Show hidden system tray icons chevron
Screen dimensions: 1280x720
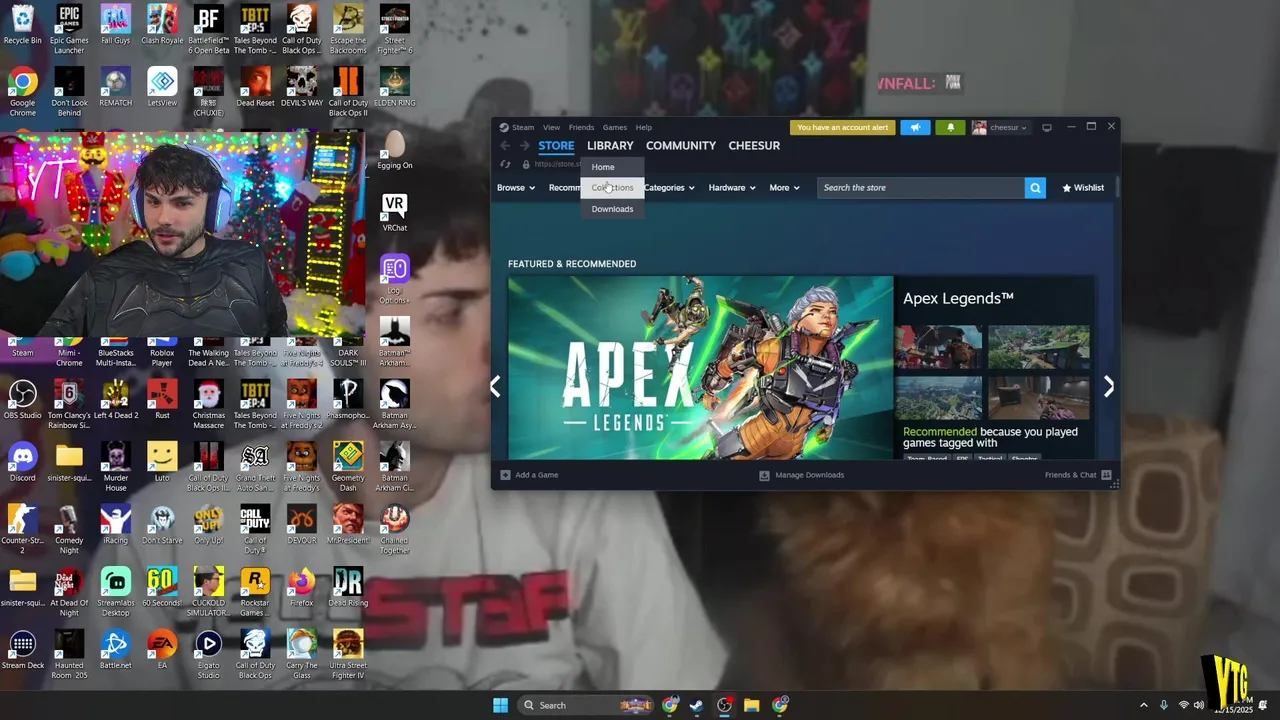point(1143,705)
